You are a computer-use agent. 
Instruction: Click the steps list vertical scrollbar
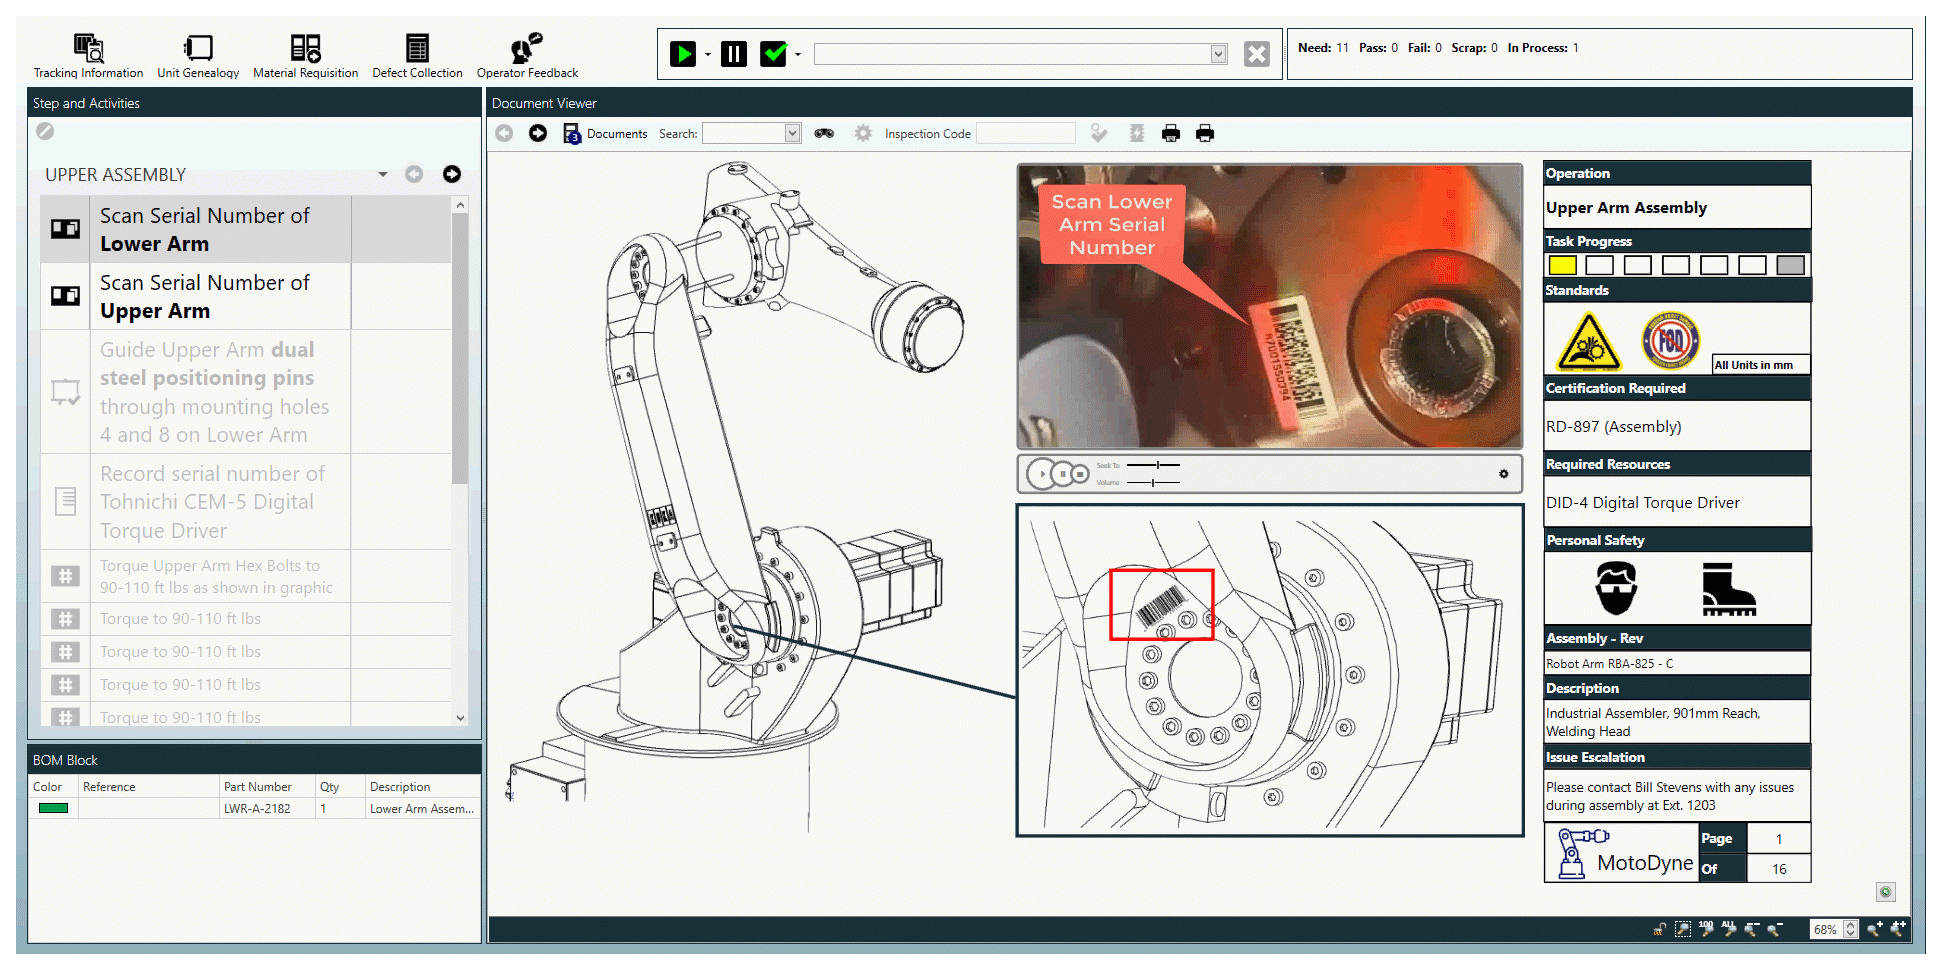click(460, 349)
